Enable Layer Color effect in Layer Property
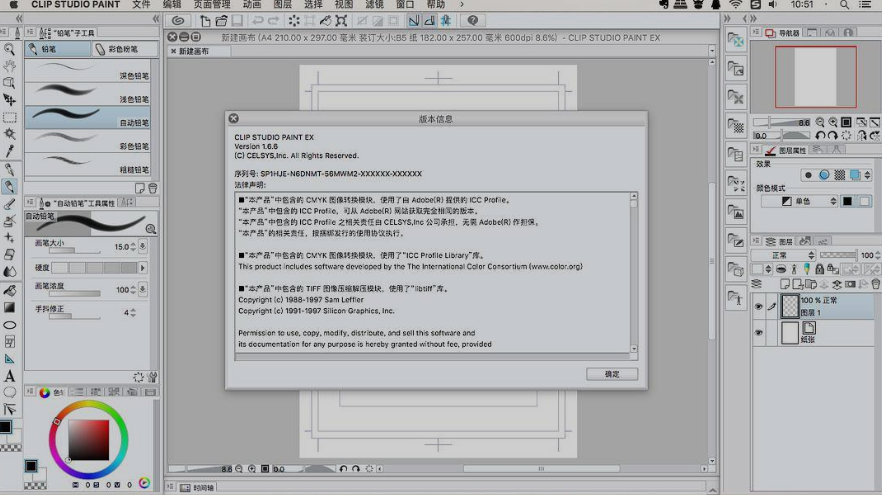The height and width of the screenshot is (495, 882). point(855,175)
